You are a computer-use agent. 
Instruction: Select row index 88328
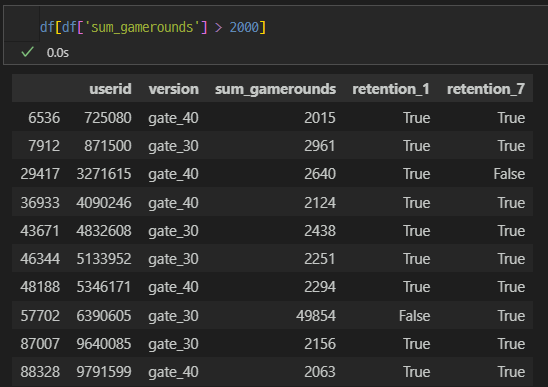click(40, 372)
